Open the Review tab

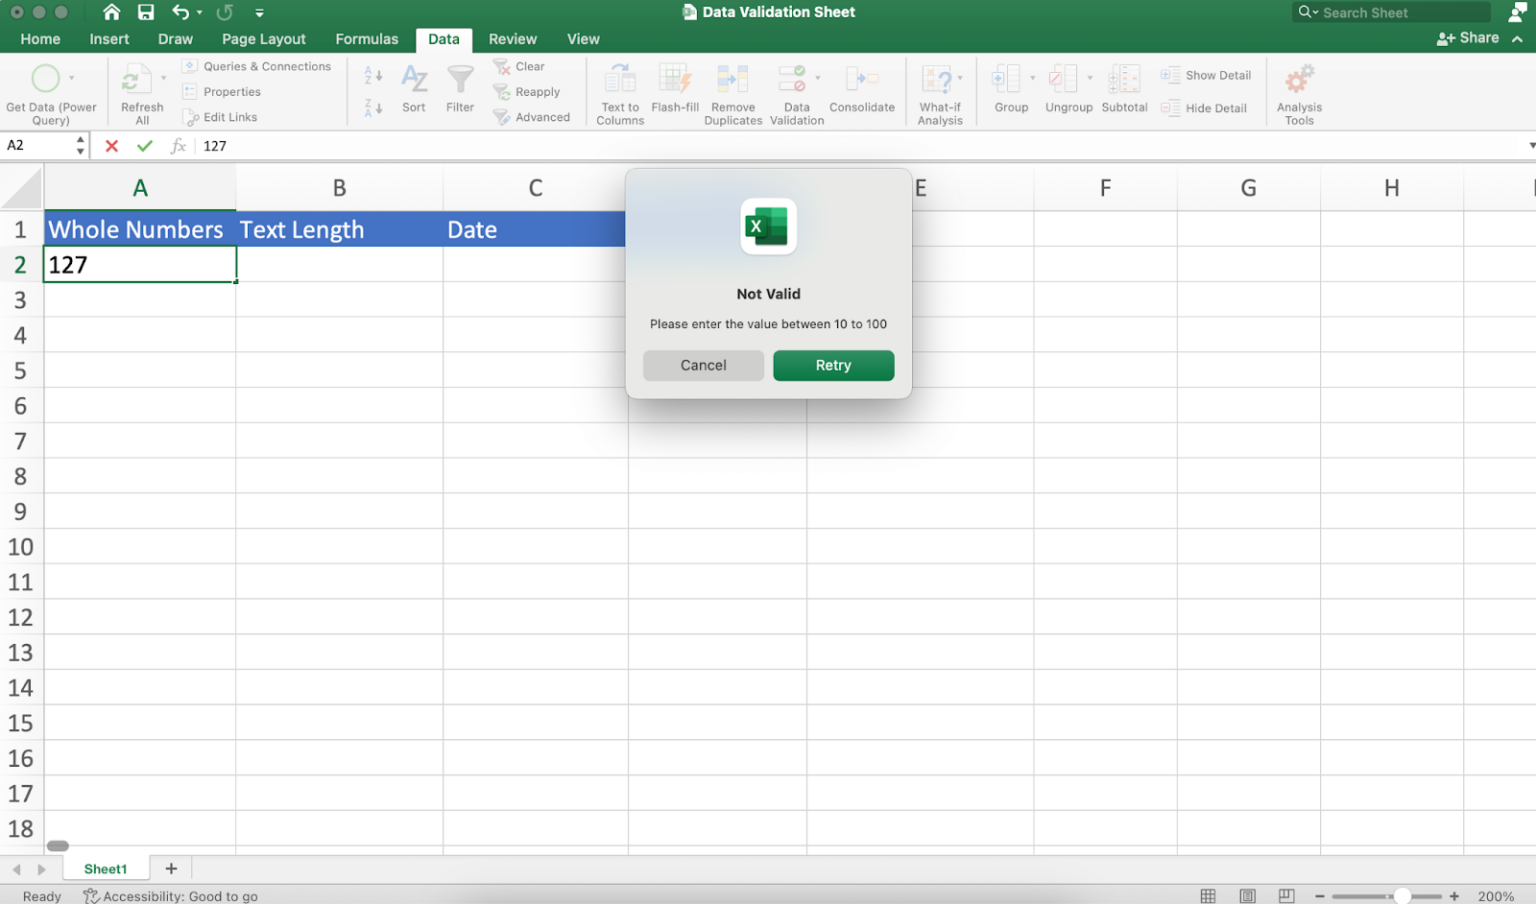(x=512, y=39)
